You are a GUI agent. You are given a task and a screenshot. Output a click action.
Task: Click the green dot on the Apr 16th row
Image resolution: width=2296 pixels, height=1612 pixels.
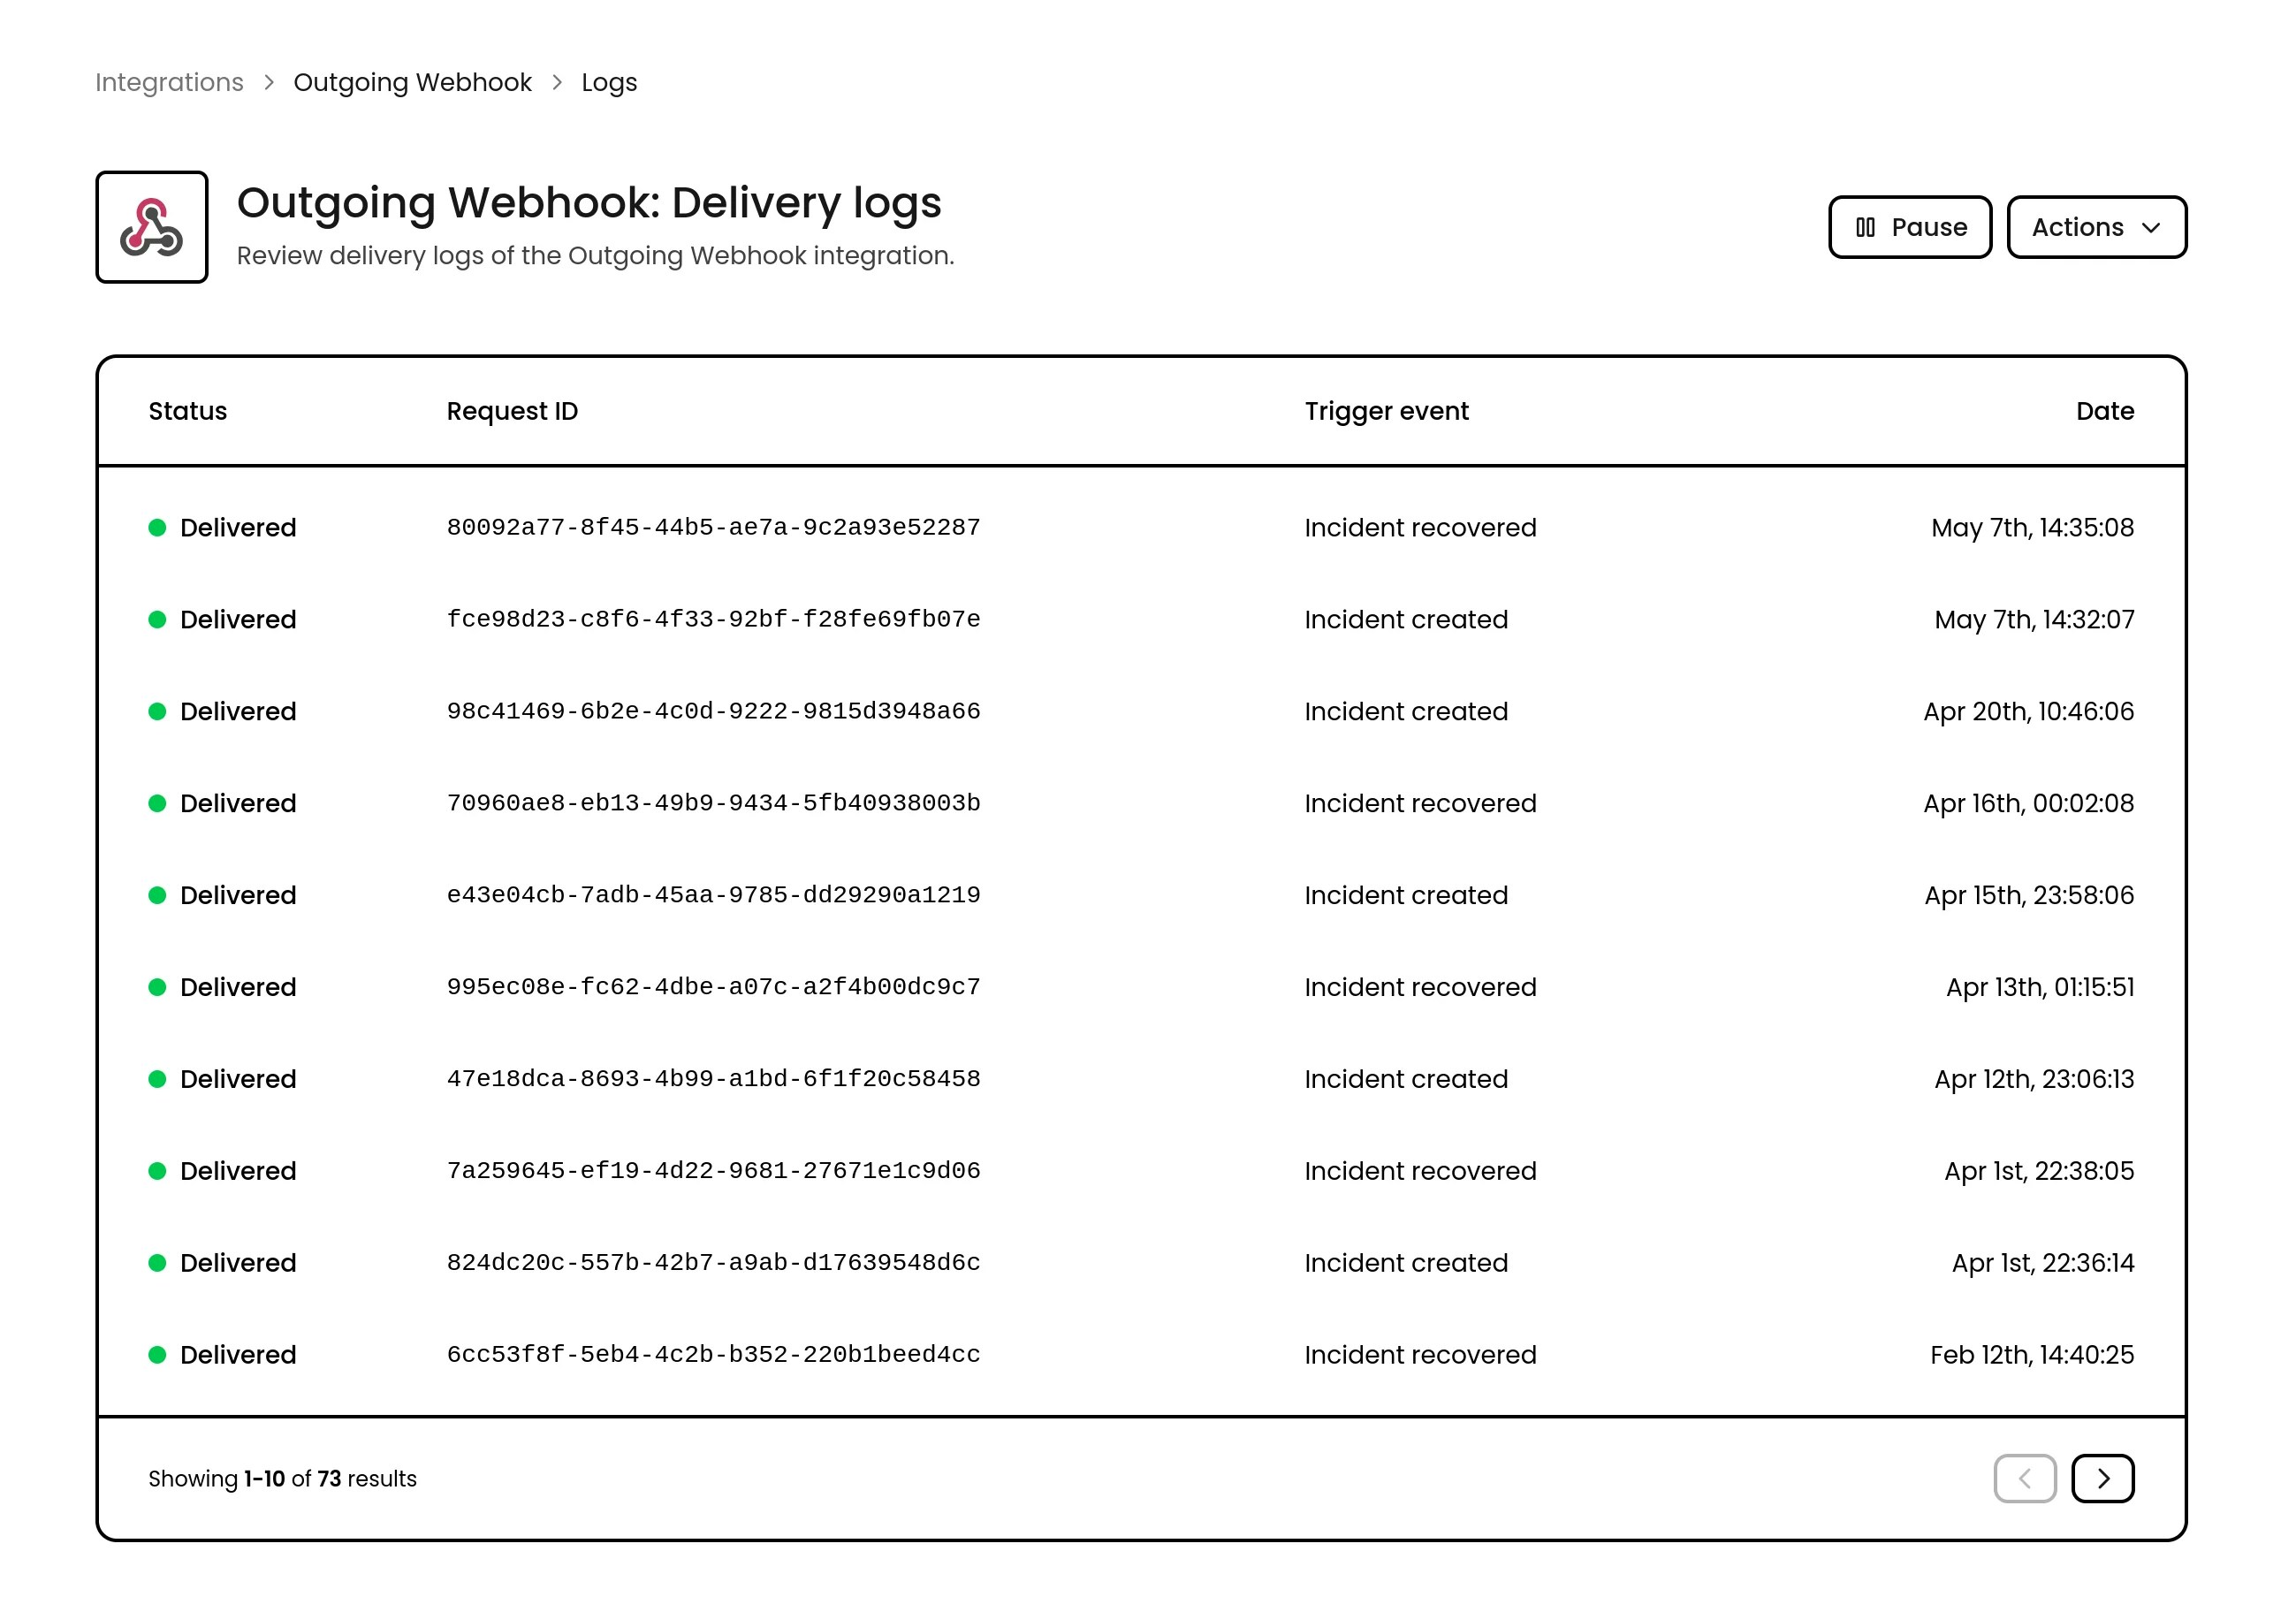pos(157,803)
